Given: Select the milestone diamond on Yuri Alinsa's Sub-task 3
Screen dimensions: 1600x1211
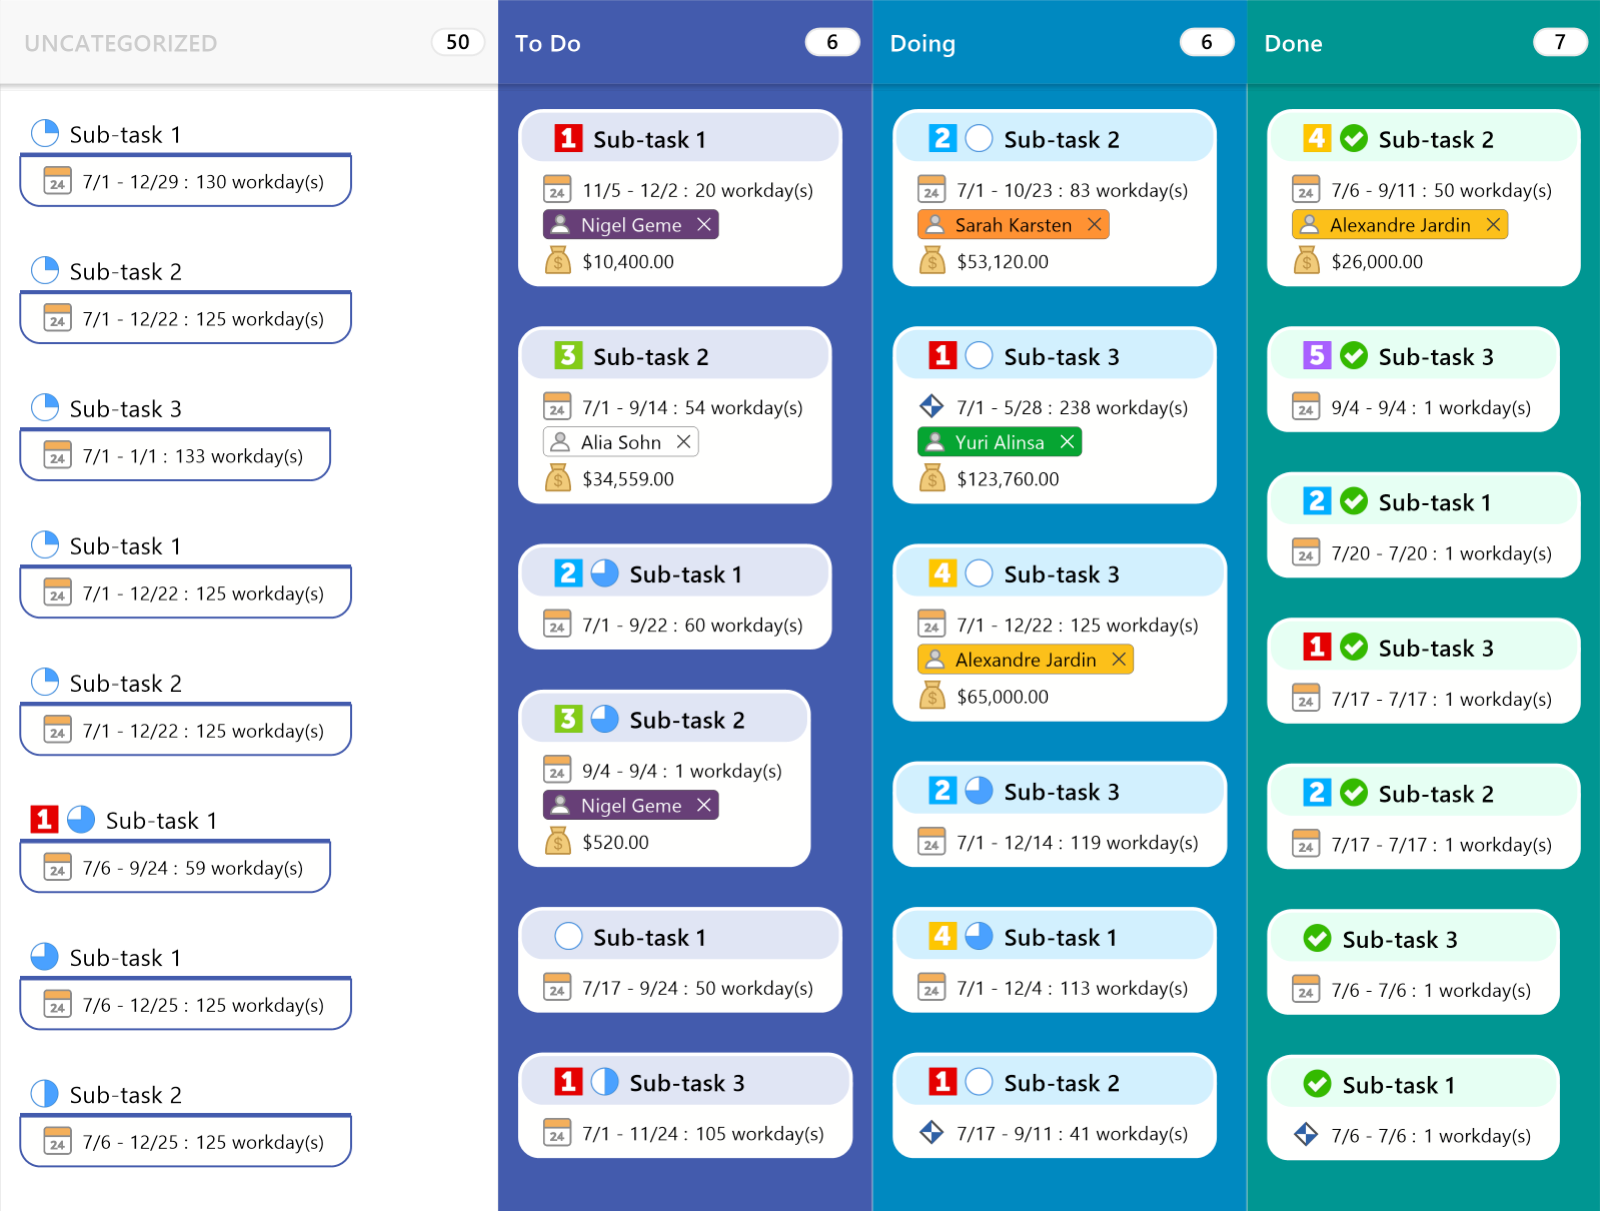Looking at the screenshot, I should (x=932, y=407).
